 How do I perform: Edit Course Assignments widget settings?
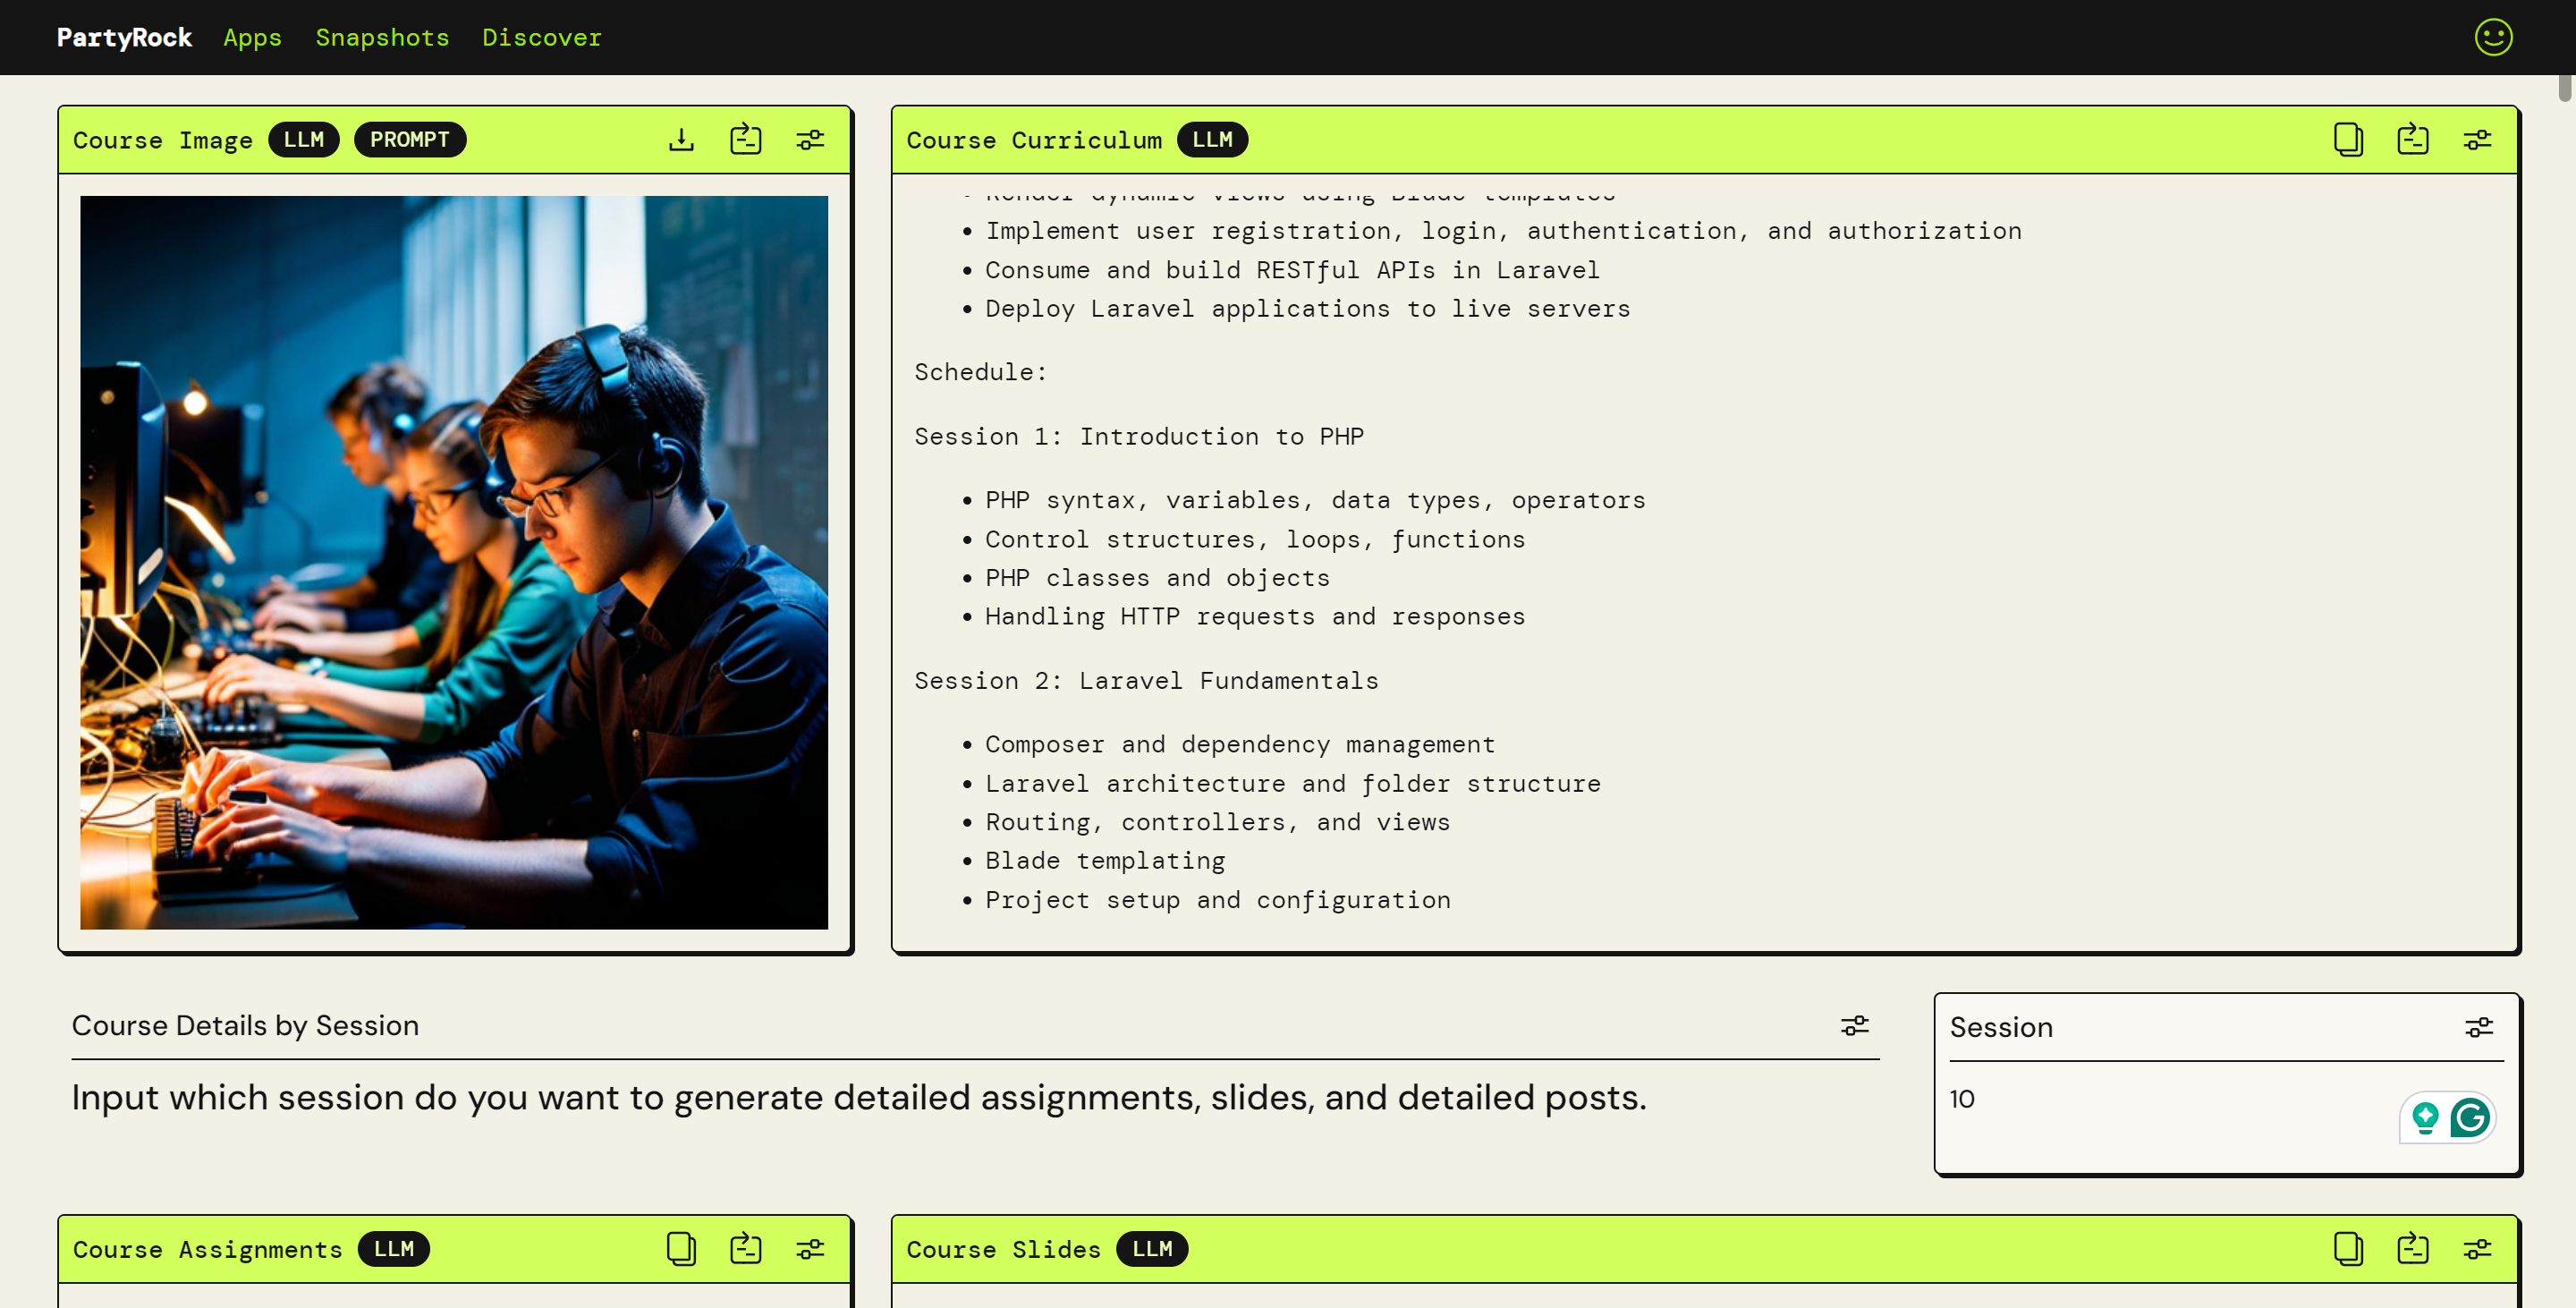coord(810,1248)
